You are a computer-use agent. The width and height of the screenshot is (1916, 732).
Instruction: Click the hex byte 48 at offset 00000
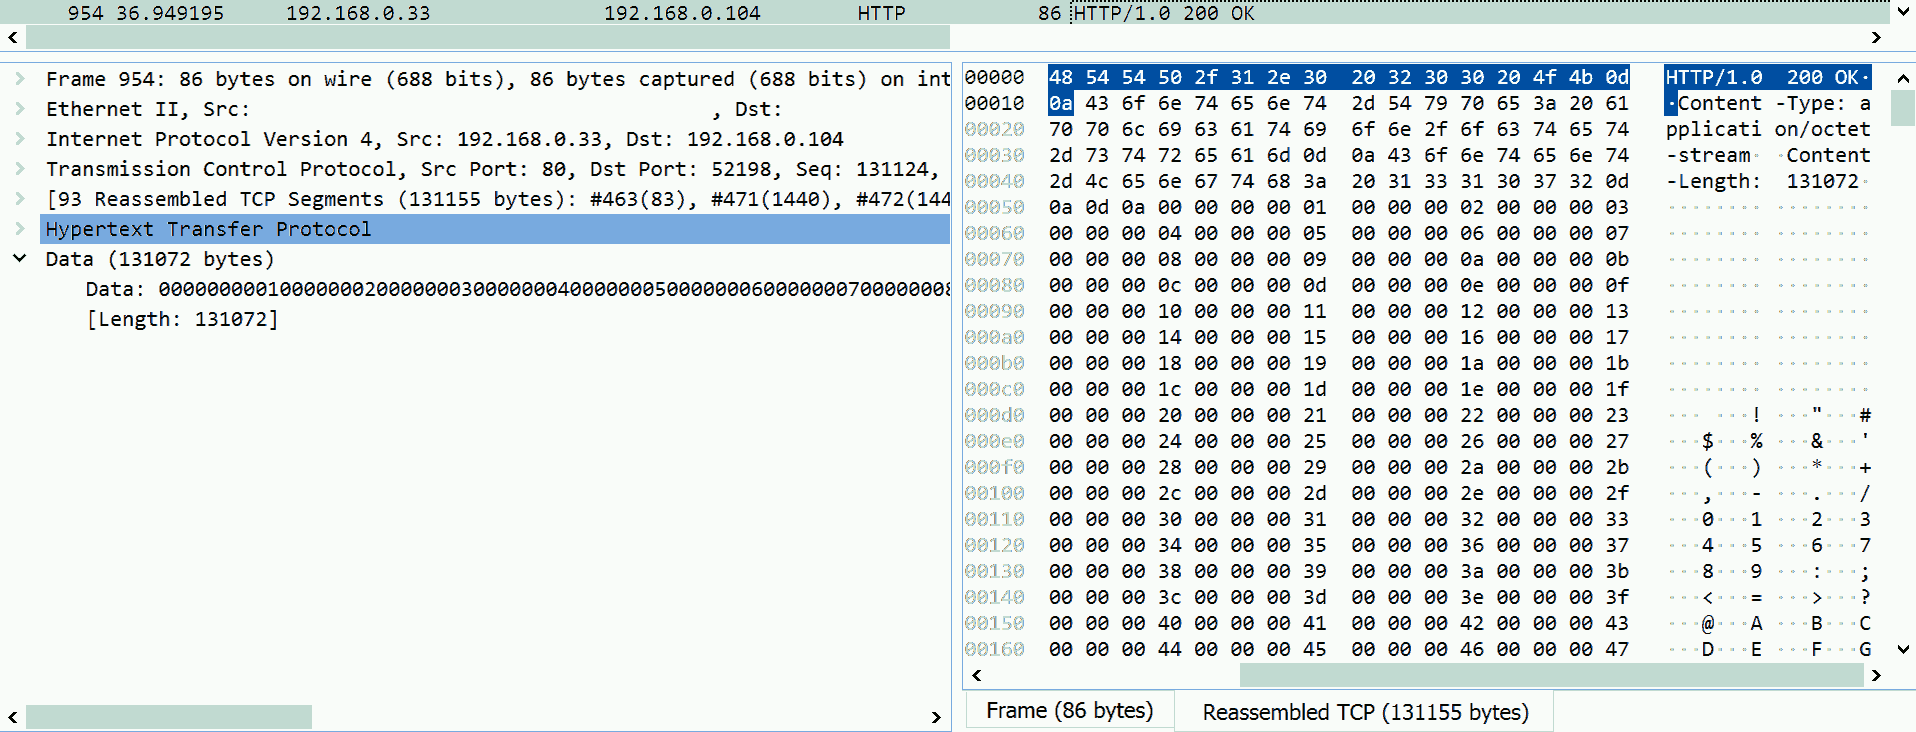pyautogui.click(x=1061, y=77)
